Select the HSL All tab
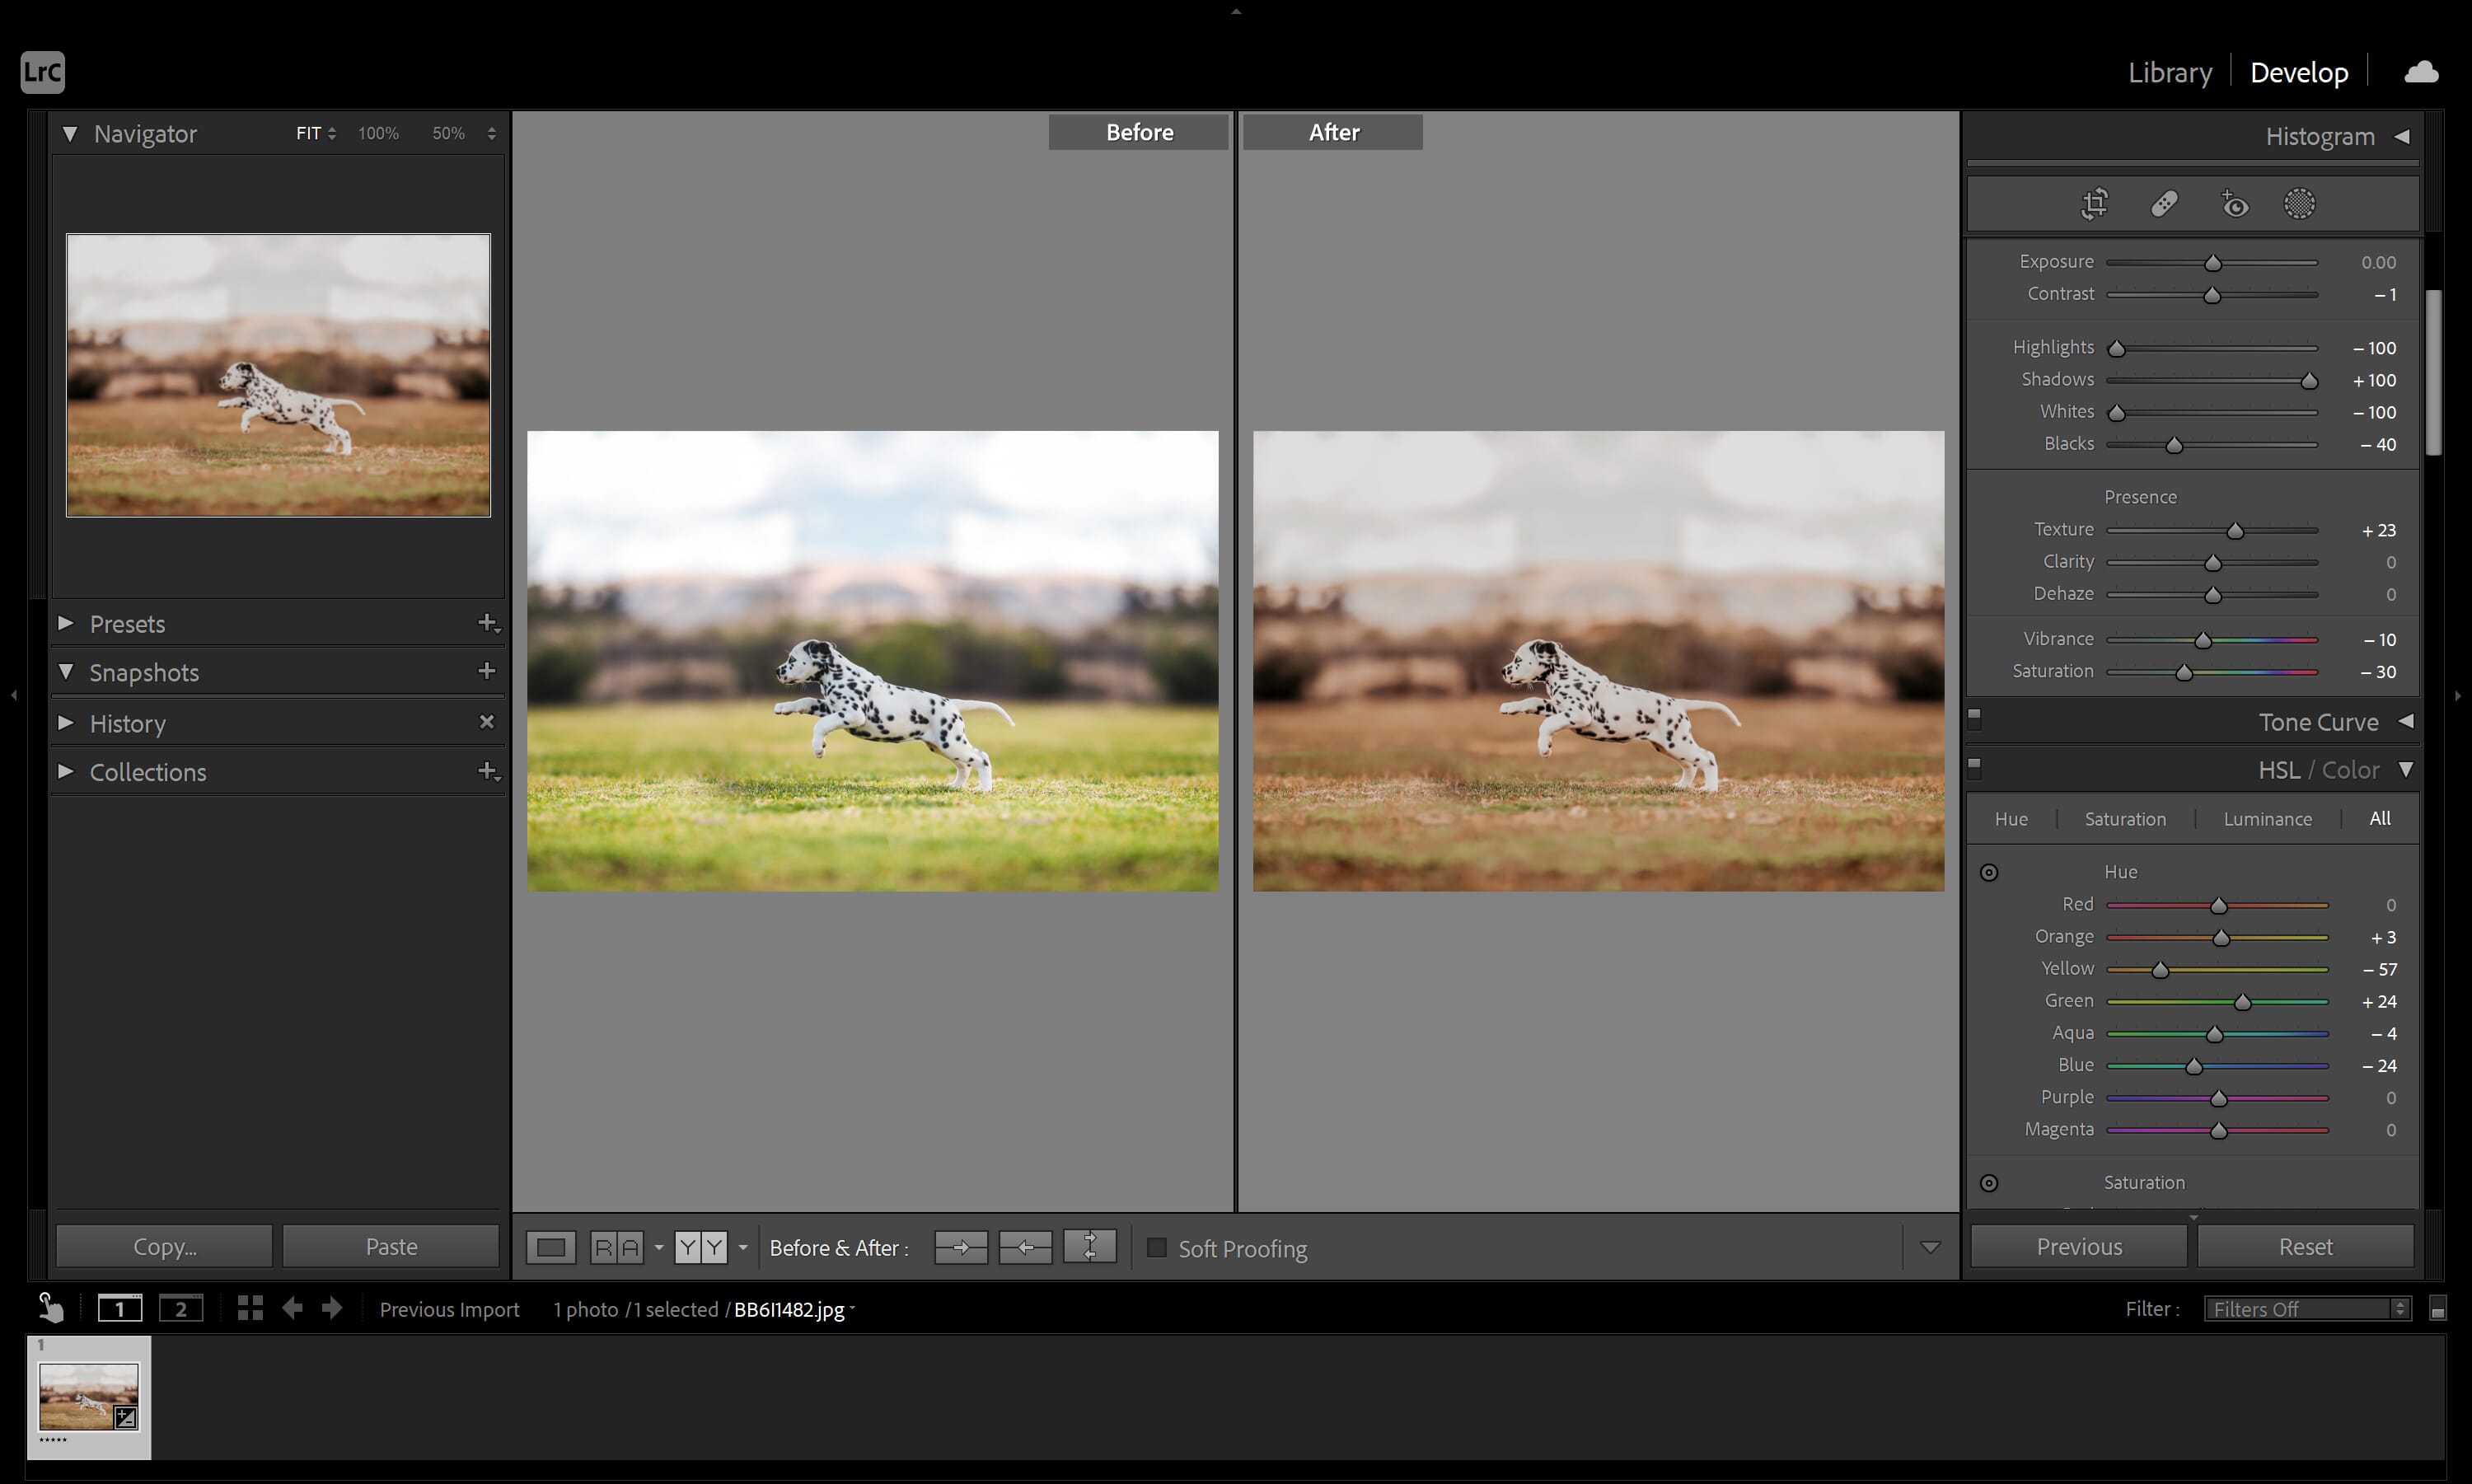This screenshot has height=1484, width=2472. 2380,818
